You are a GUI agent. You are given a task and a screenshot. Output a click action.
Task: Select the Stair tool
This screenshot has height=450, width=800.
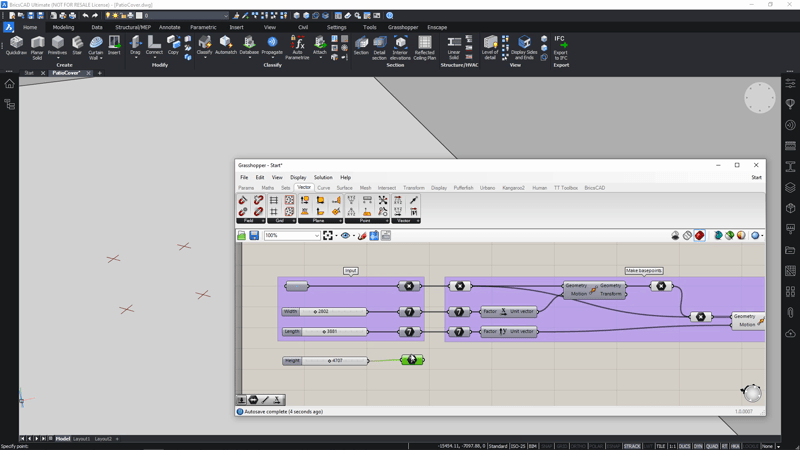click(77, 45)
